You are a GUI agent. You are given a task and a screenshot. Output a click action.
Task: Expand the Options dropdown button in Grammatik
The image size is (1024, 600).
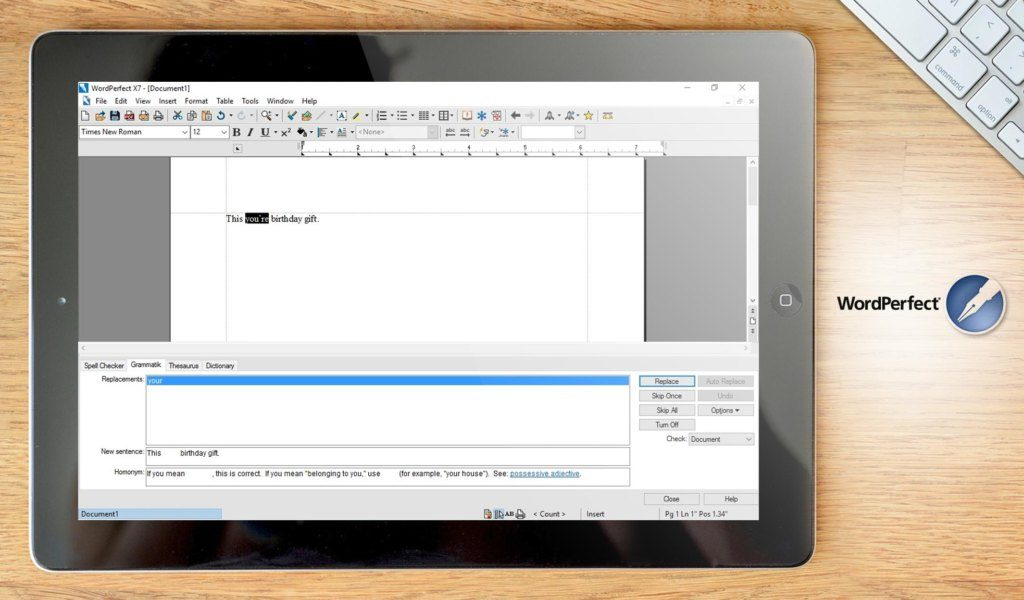(x=725, y=410)
